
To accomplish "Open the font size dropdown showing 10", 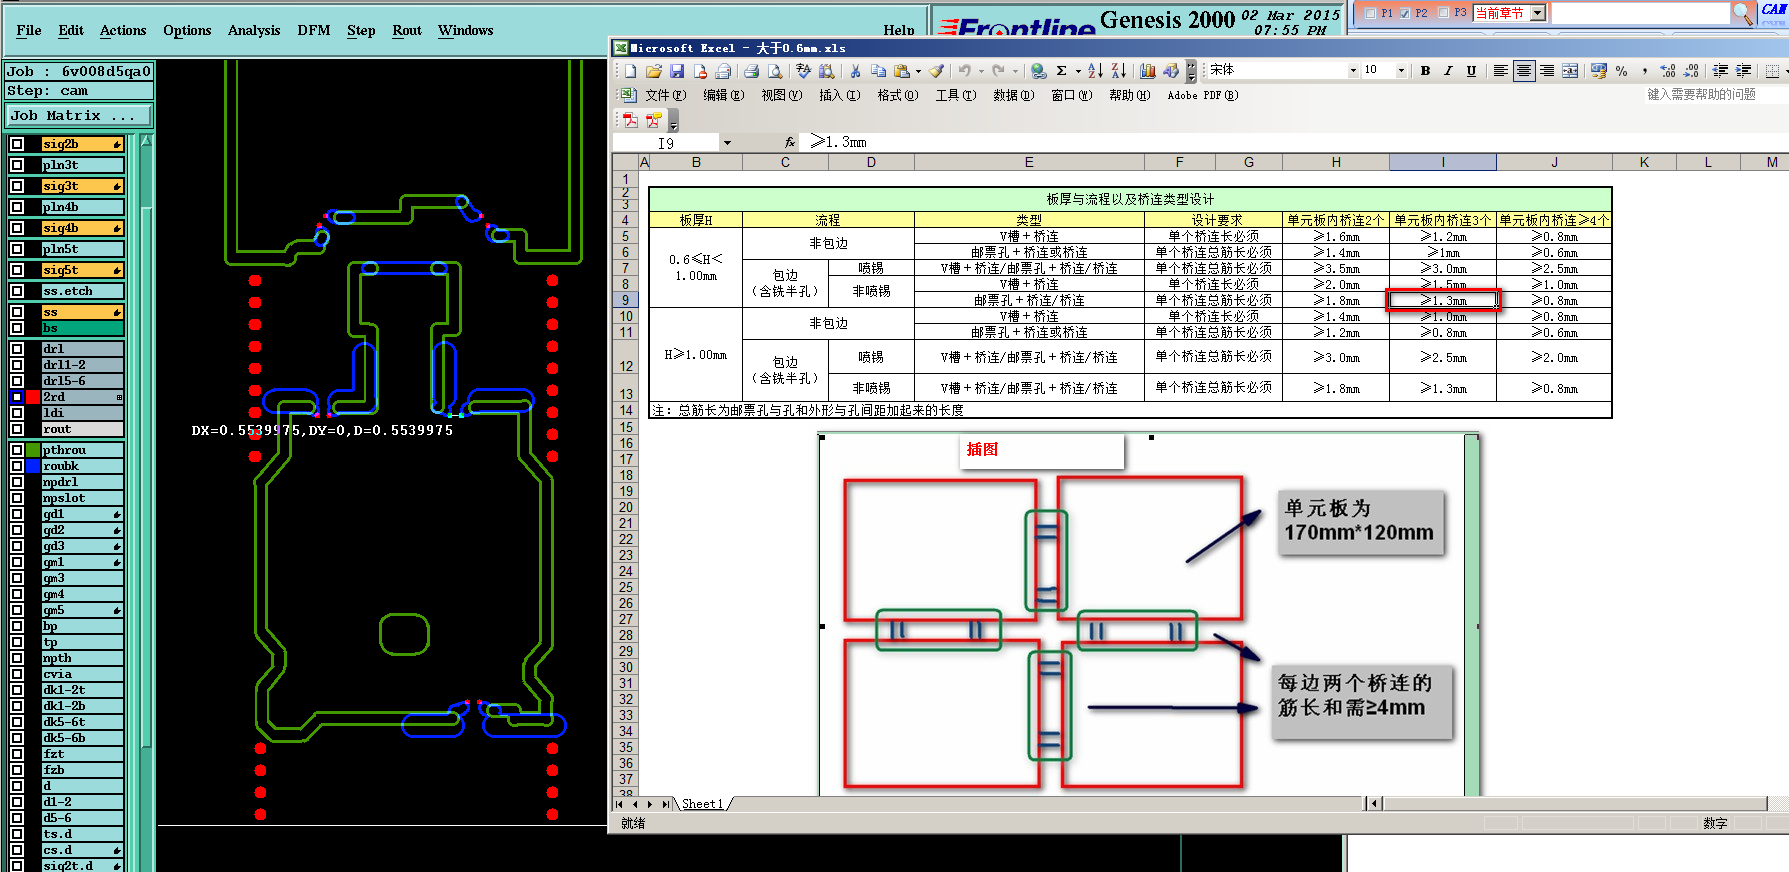I will (x=1401, y=71).
